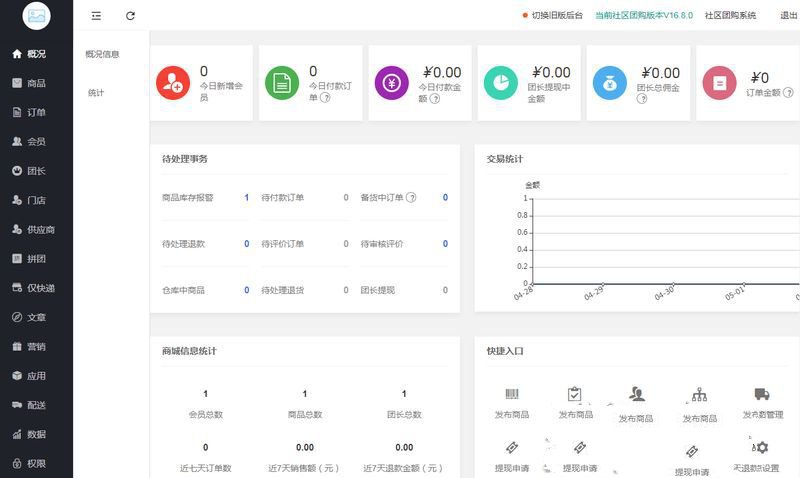Select the 概况信息 submenu item
This screenshot has width=800, height=478.
click(102, 54)
